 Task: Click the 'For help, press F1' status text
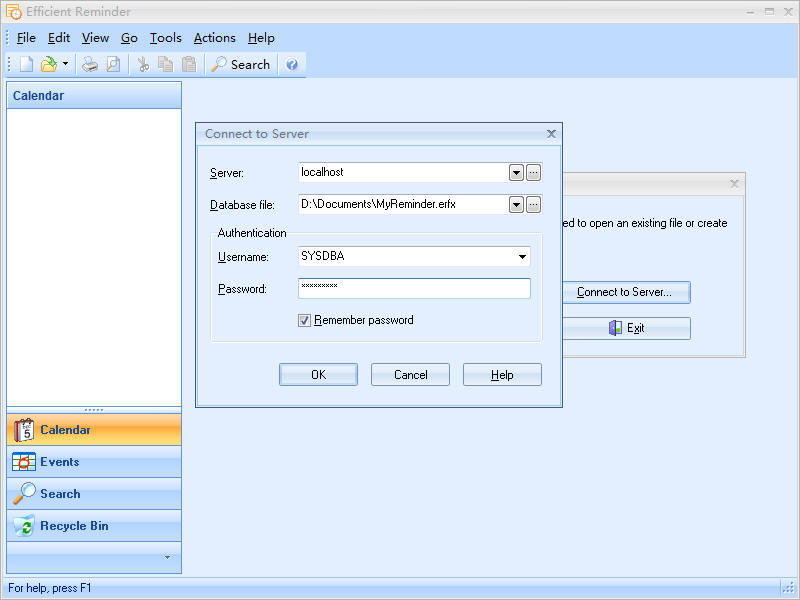click(50, 588)
